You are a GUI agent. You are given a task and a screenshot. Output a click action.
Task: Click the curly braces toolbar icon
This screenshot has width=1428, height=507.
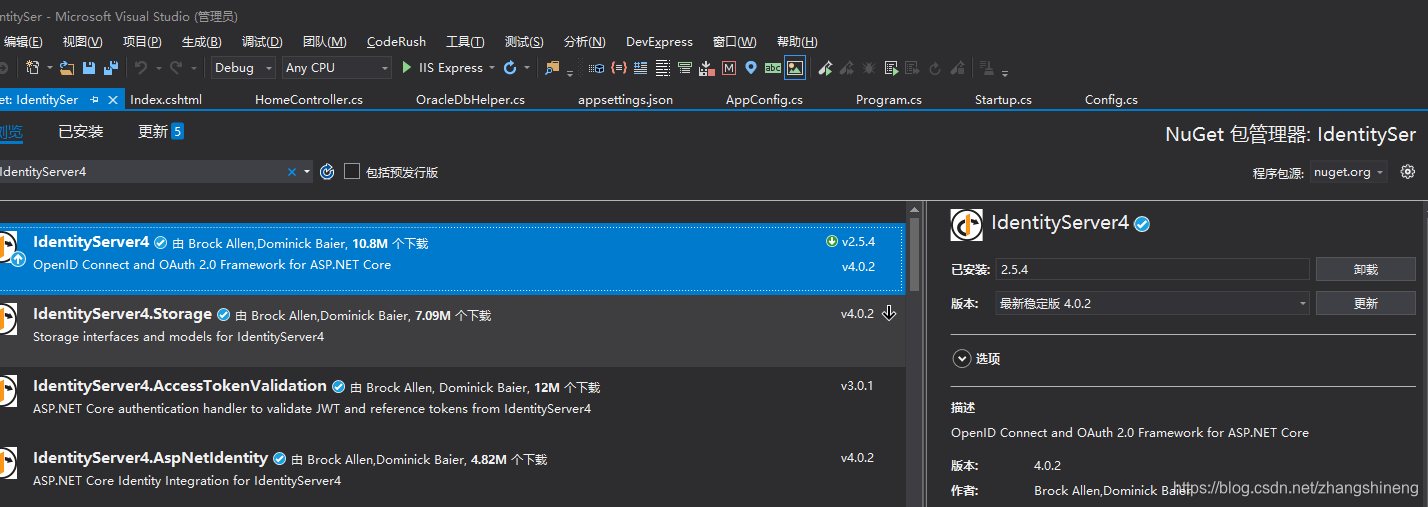619,68
